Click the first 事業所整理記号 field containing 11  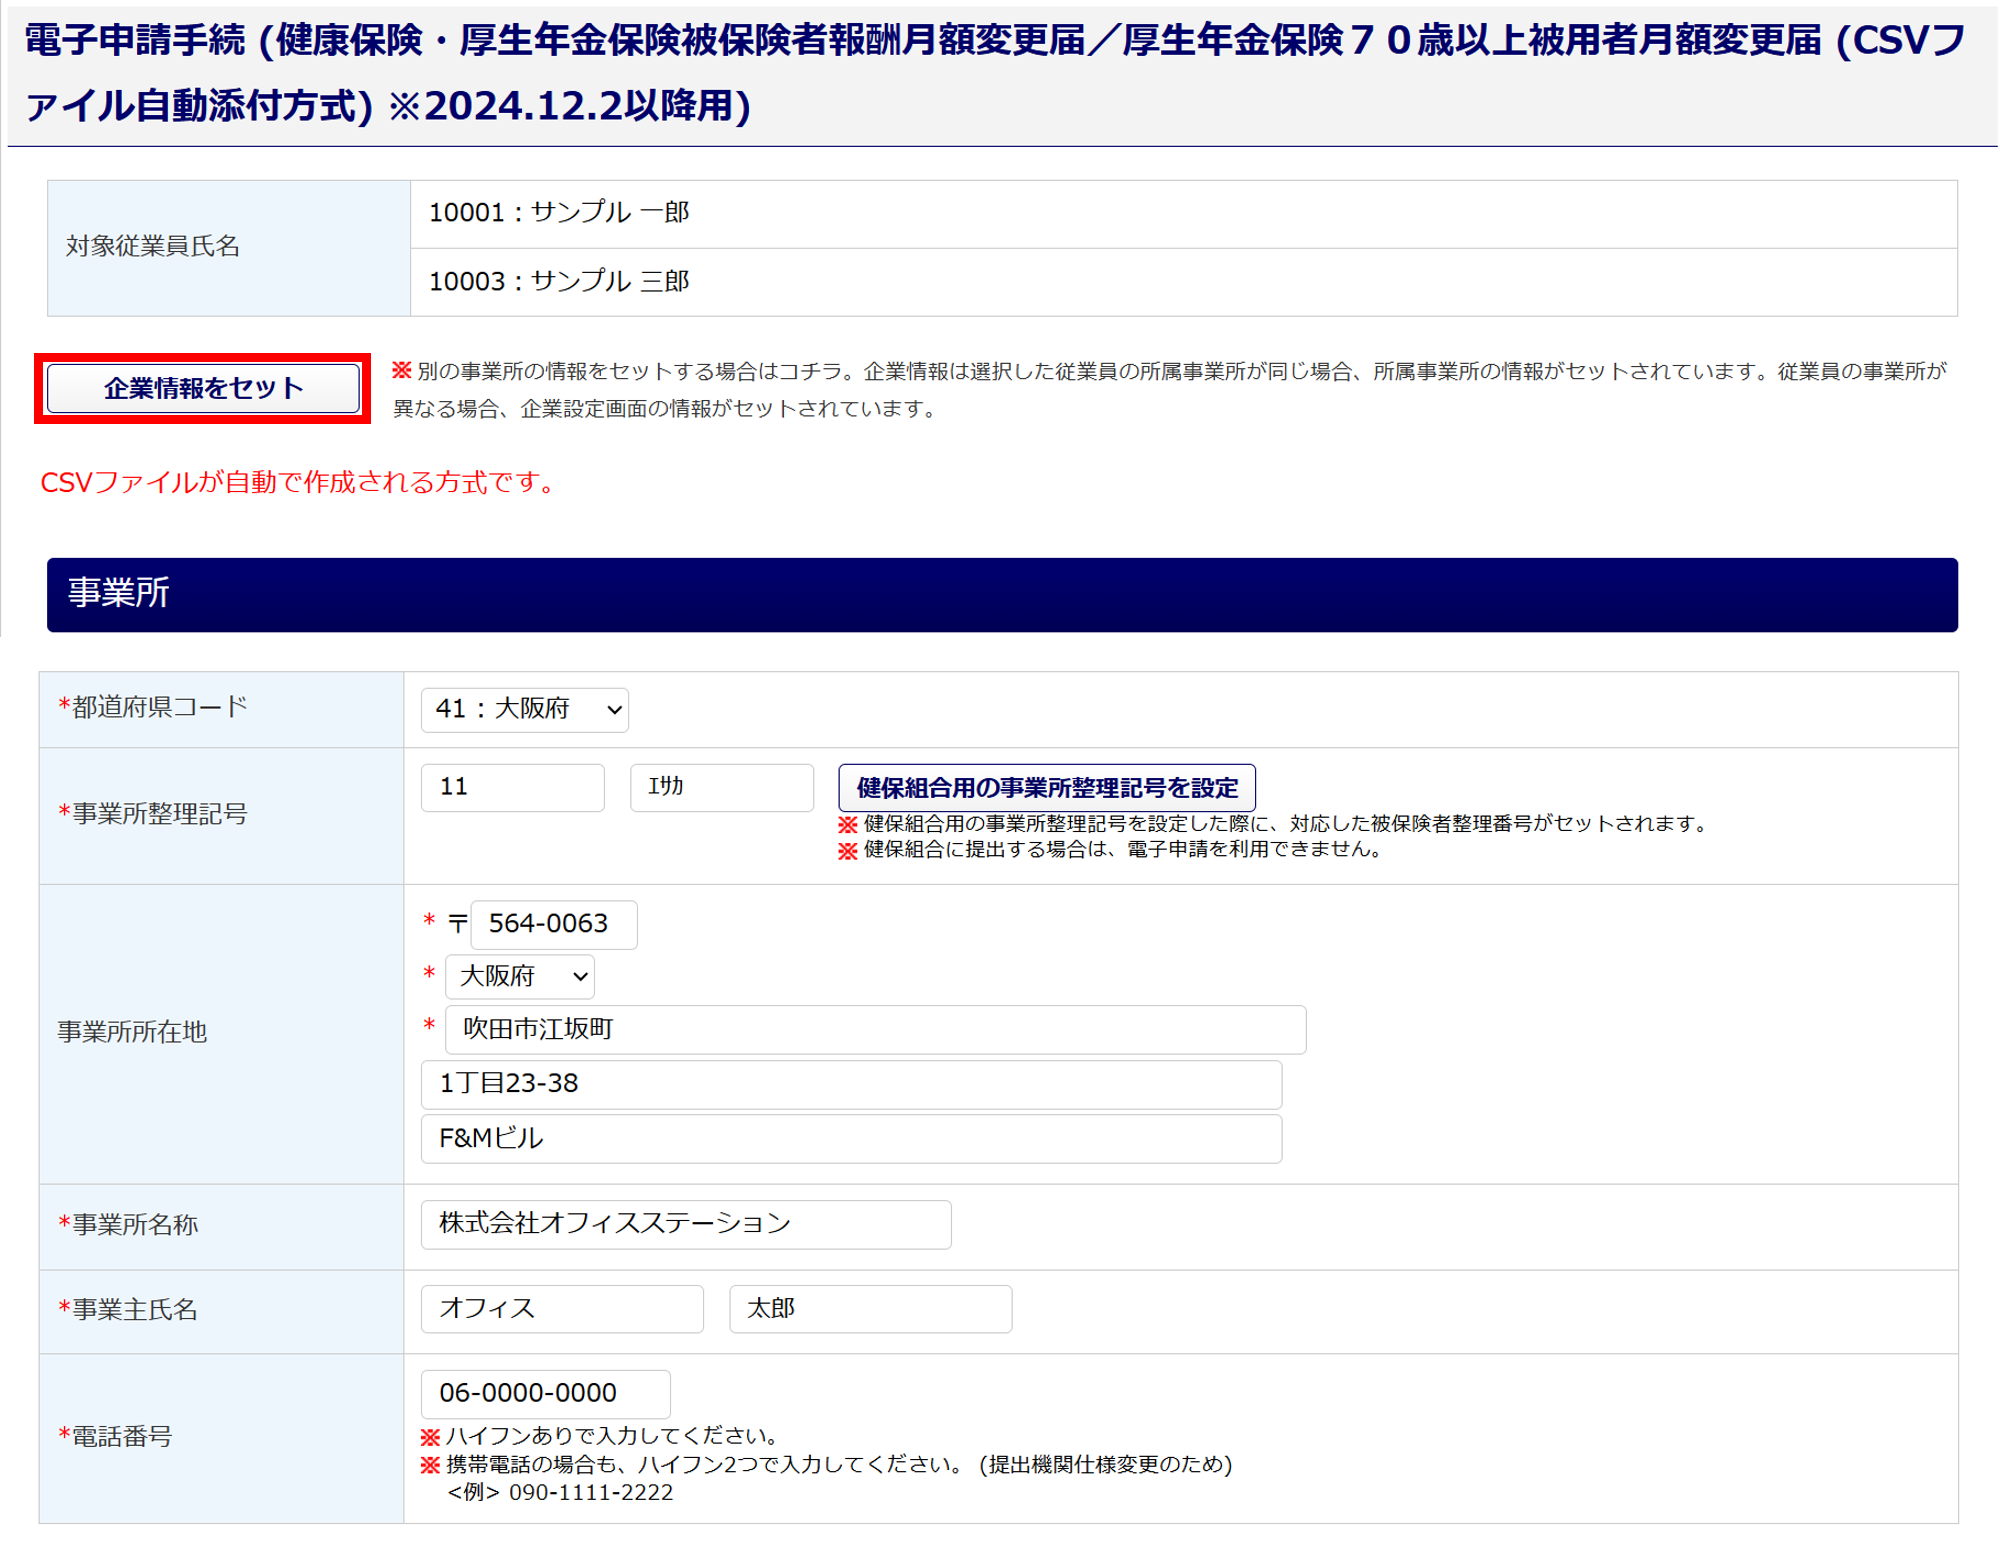point(512,787)
